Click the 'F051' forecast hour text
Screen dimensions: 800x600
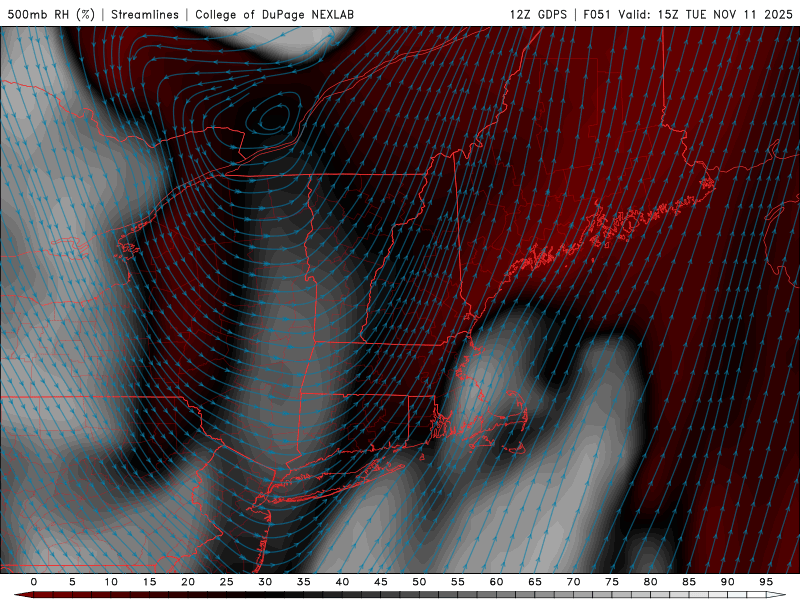pyautogui.click(x=596, y=14)
